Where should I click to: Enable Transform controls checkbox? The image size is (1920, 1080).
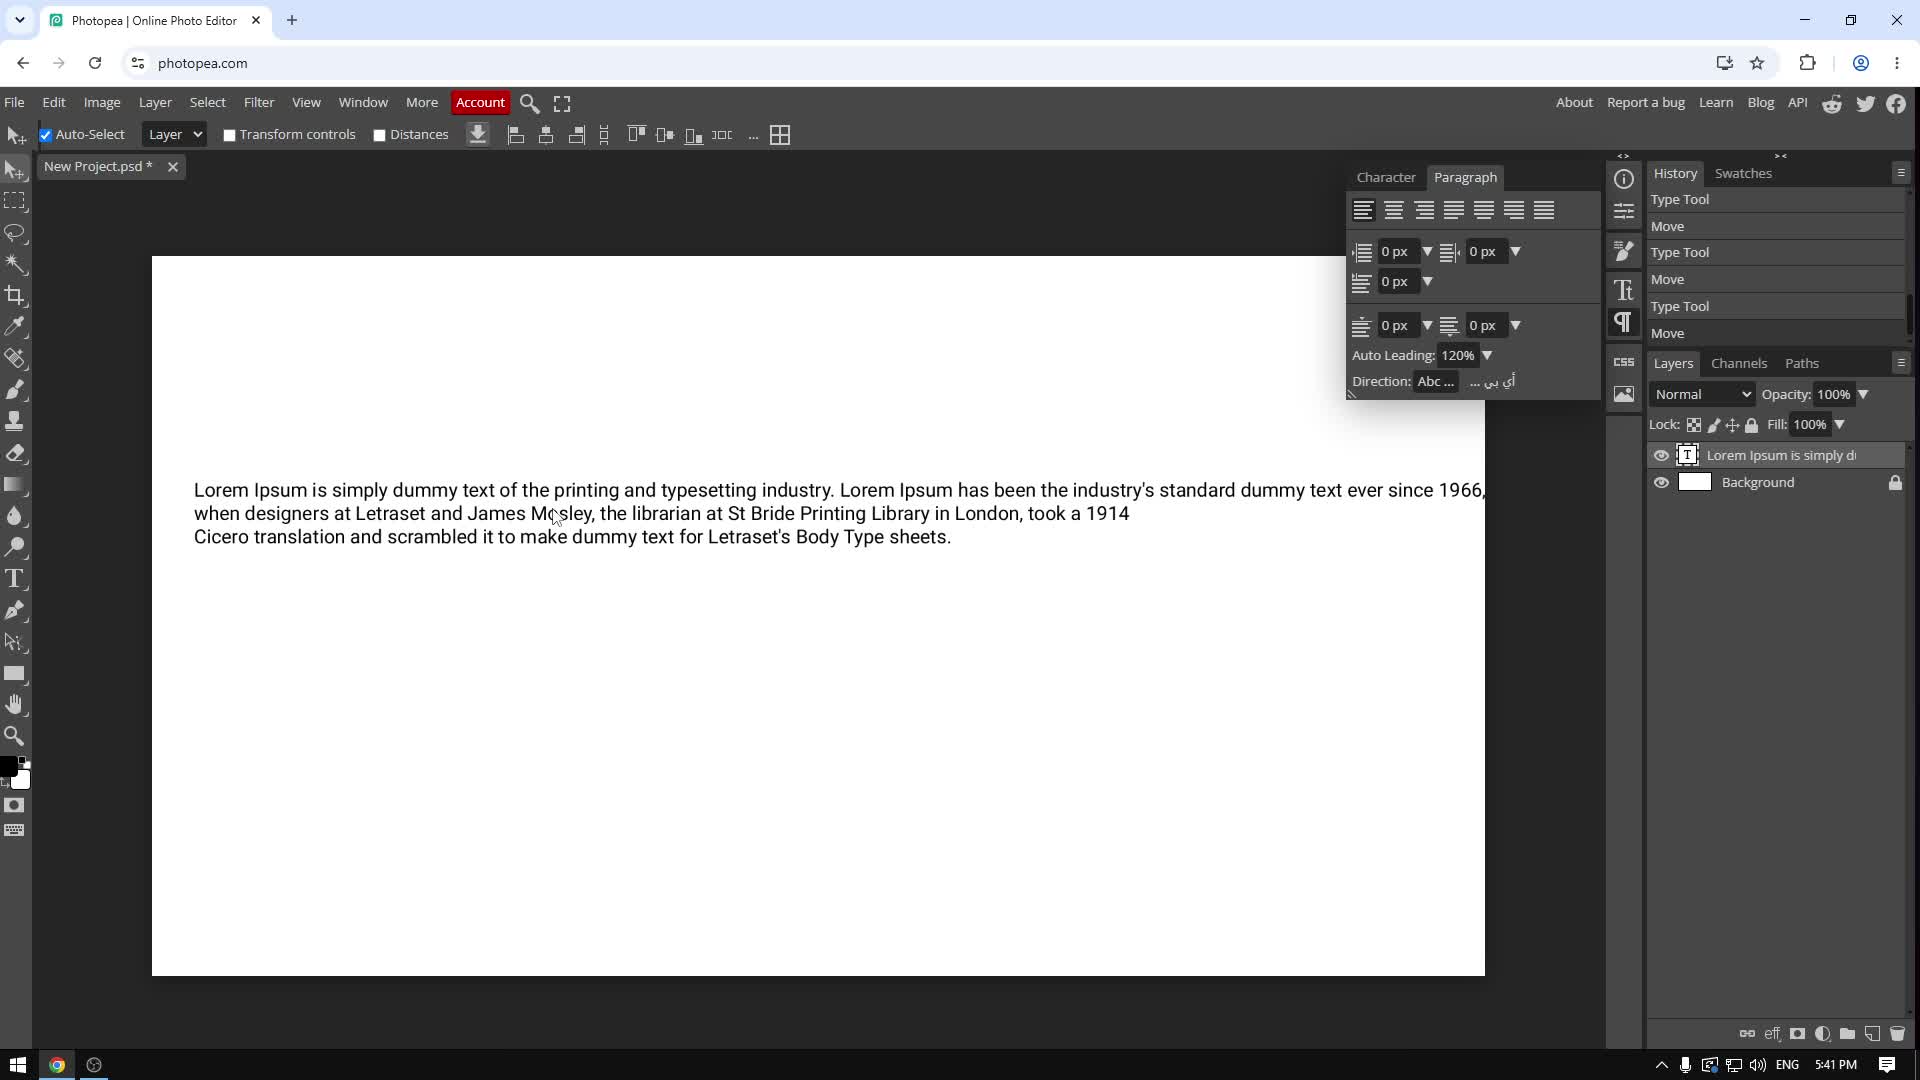pos(229,135)
